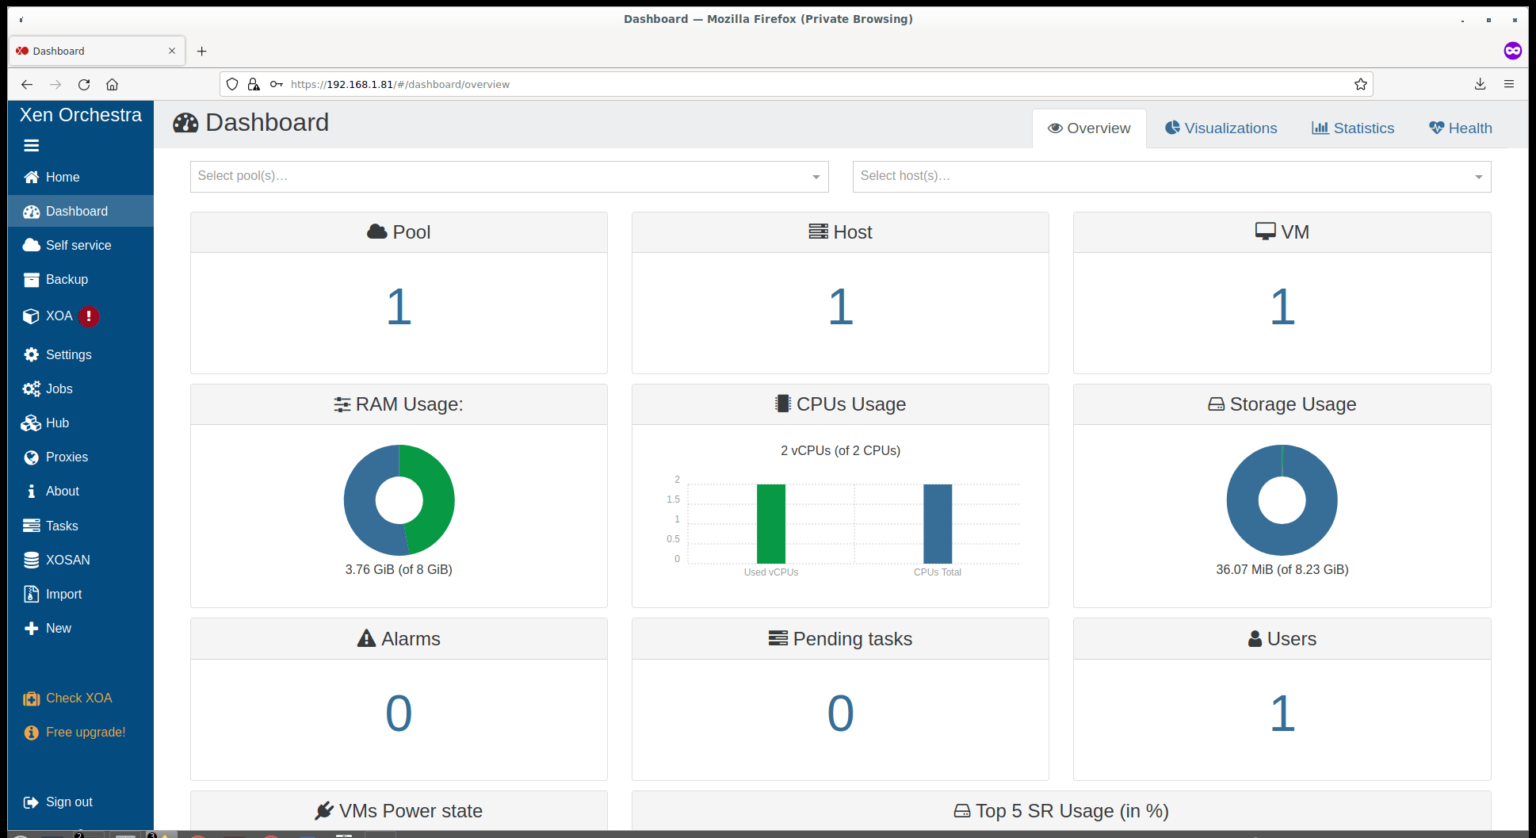The height and width of the screenshot is (838, 1536).
Task: Click the Sign out button
Action: (x=68, y=802)
